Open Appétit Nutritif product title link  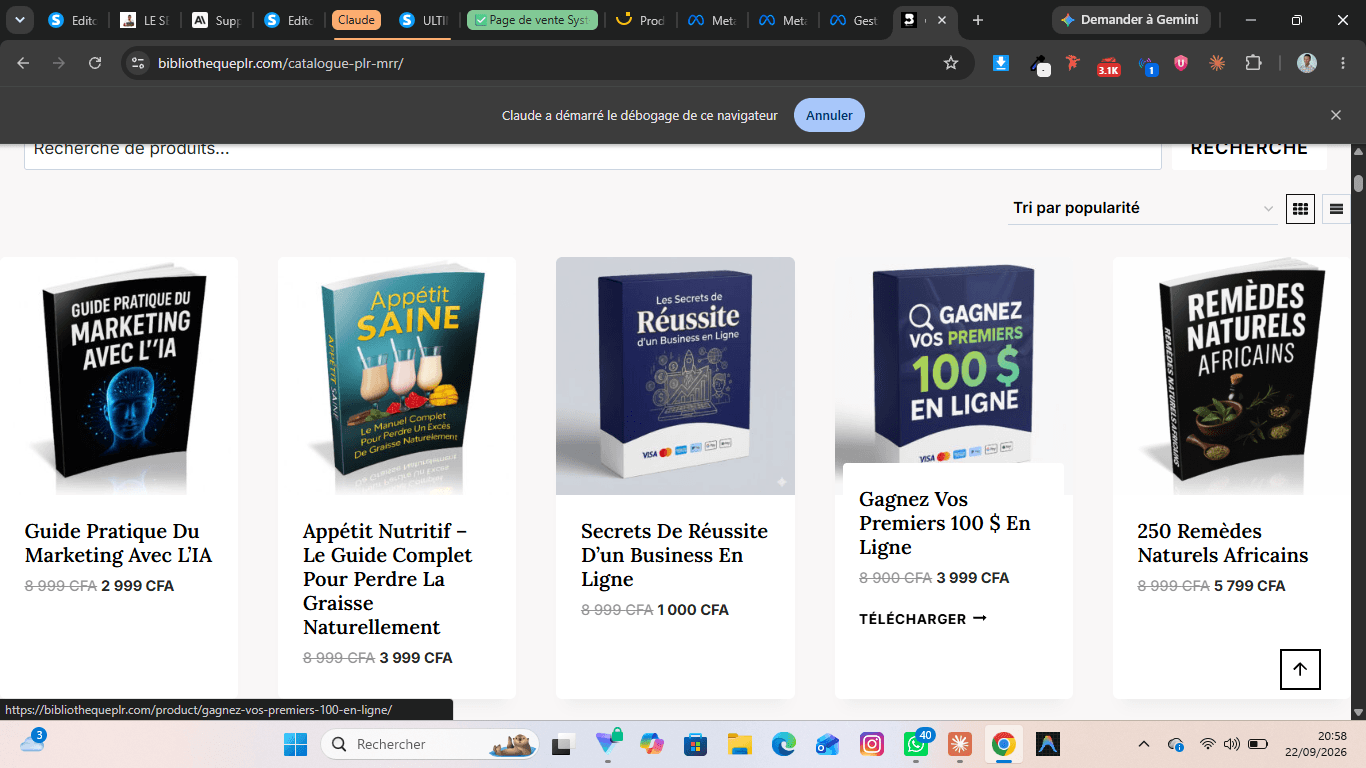[x=388, y=579]
